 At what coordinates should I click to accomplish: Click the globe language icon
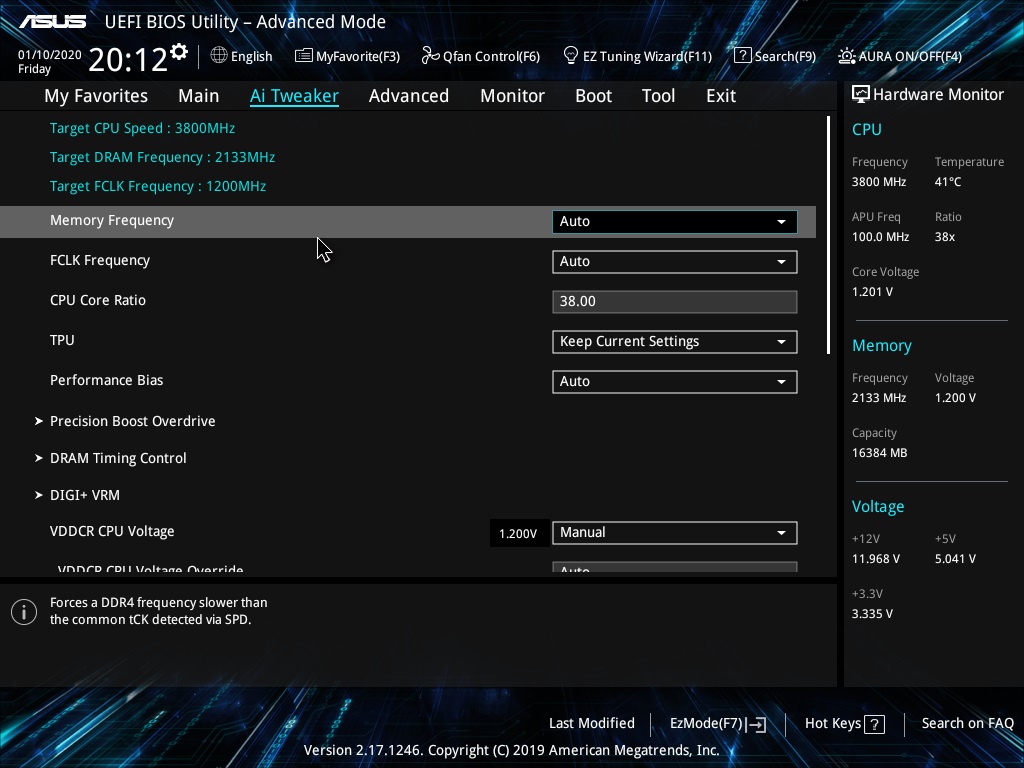click(x=219, y=56)
